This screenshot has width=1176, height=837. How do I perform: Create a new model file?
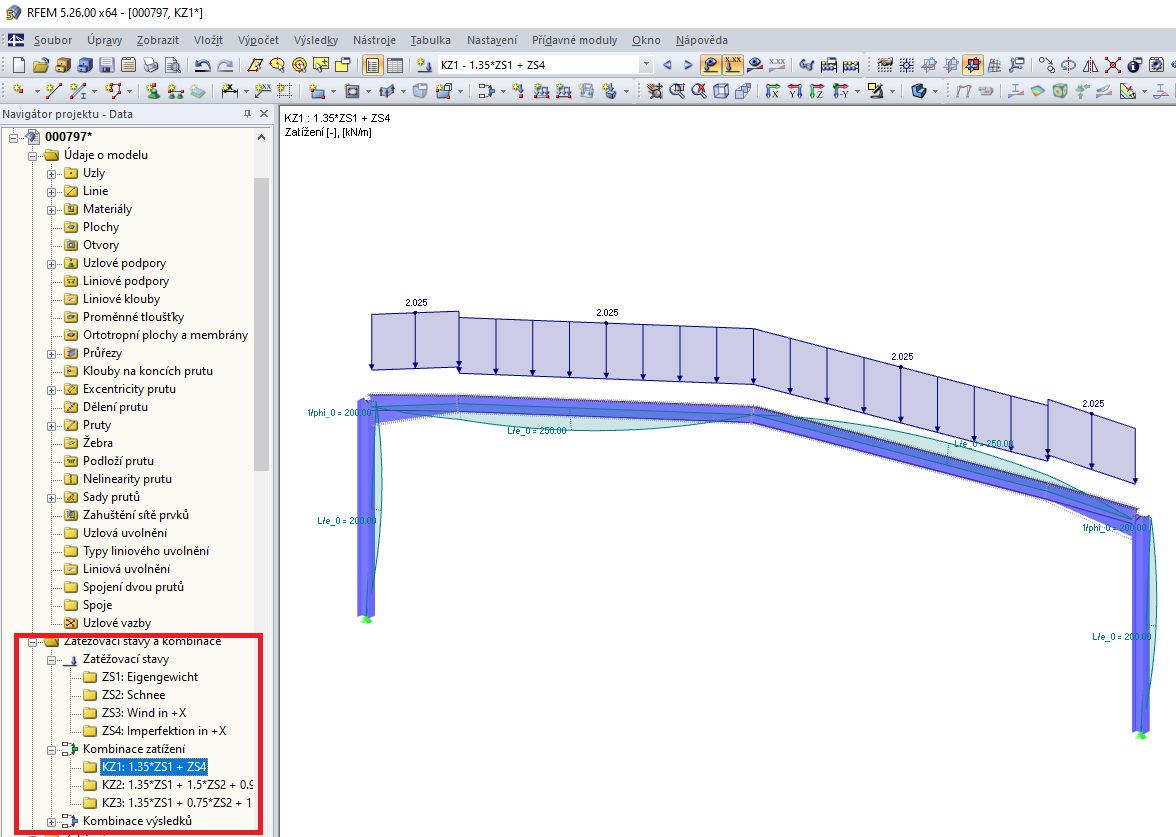19,65
